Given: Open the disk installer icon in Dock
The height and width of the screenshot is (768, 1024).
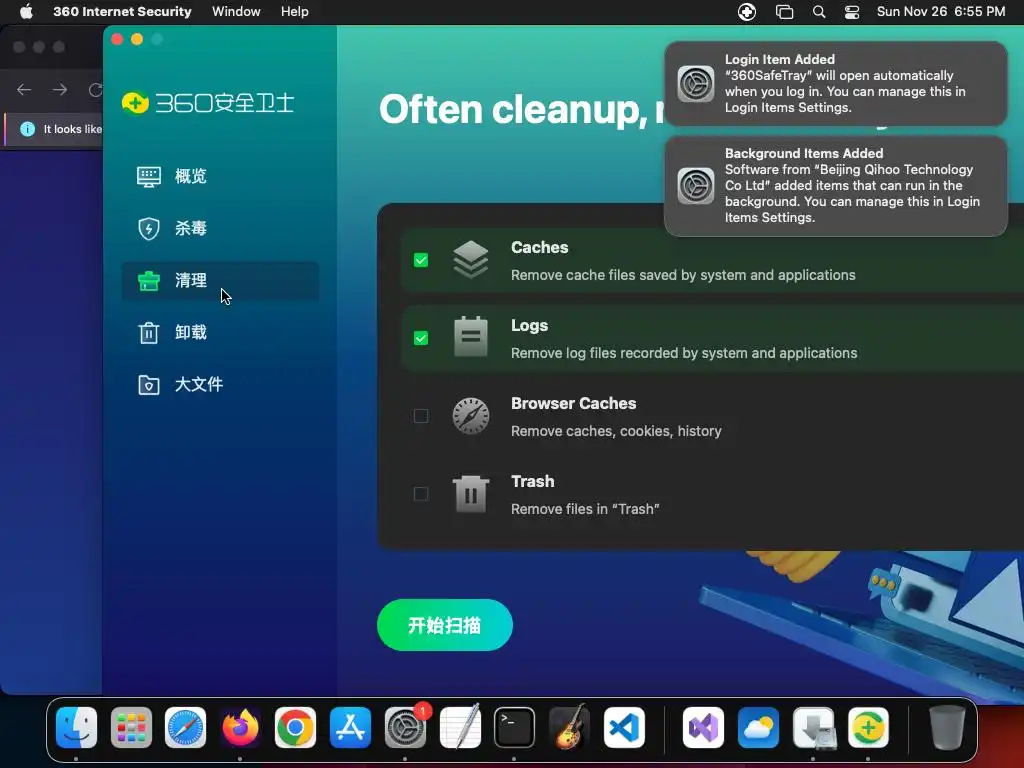Looking at the screenshot, I should [x=813, y=728].
